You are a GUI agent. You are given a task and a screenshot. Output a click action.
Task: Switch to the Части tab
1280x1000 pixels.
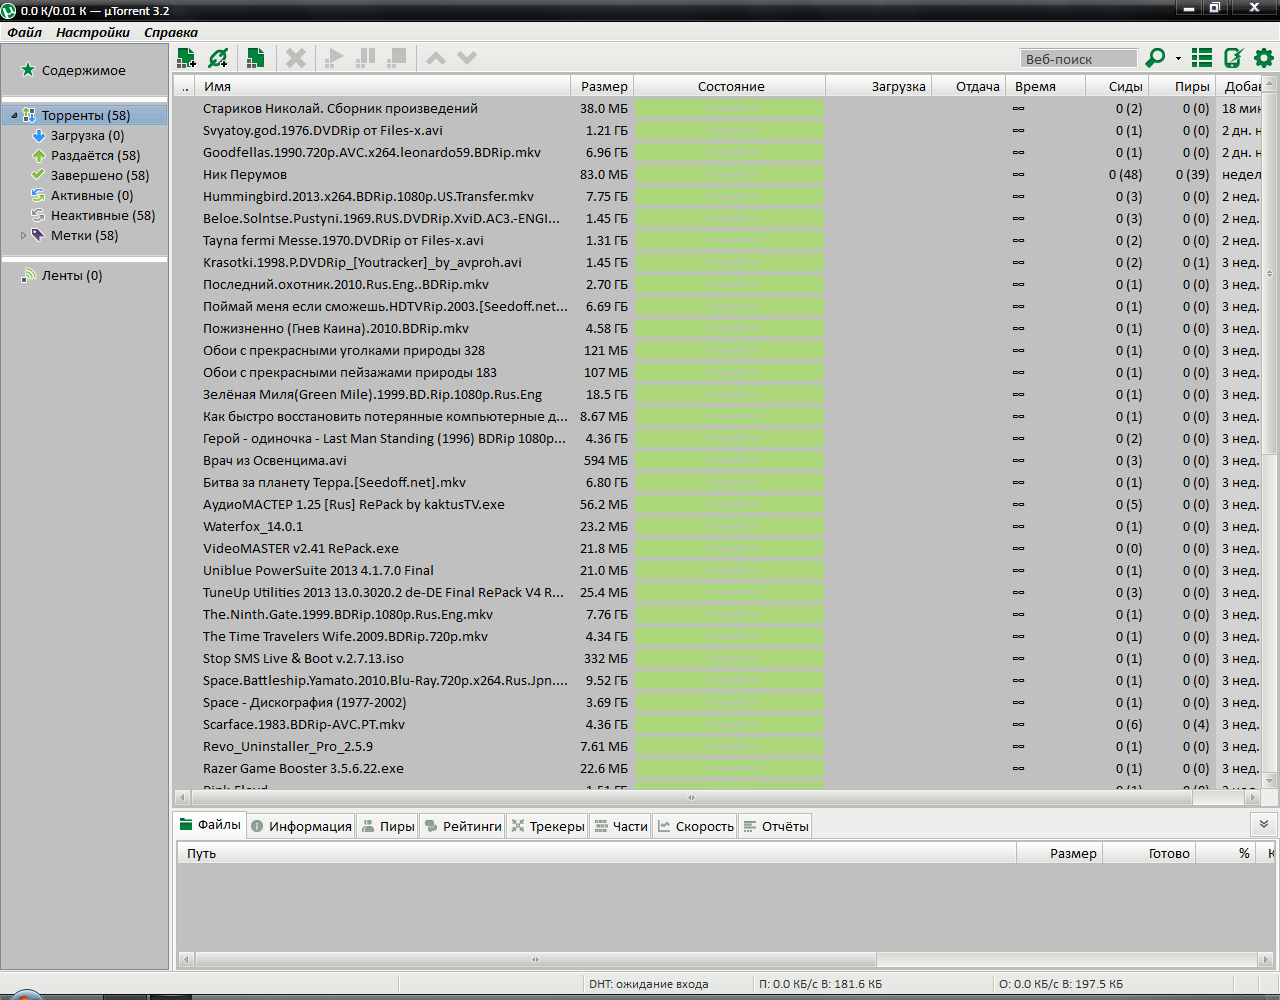point(621,826)
